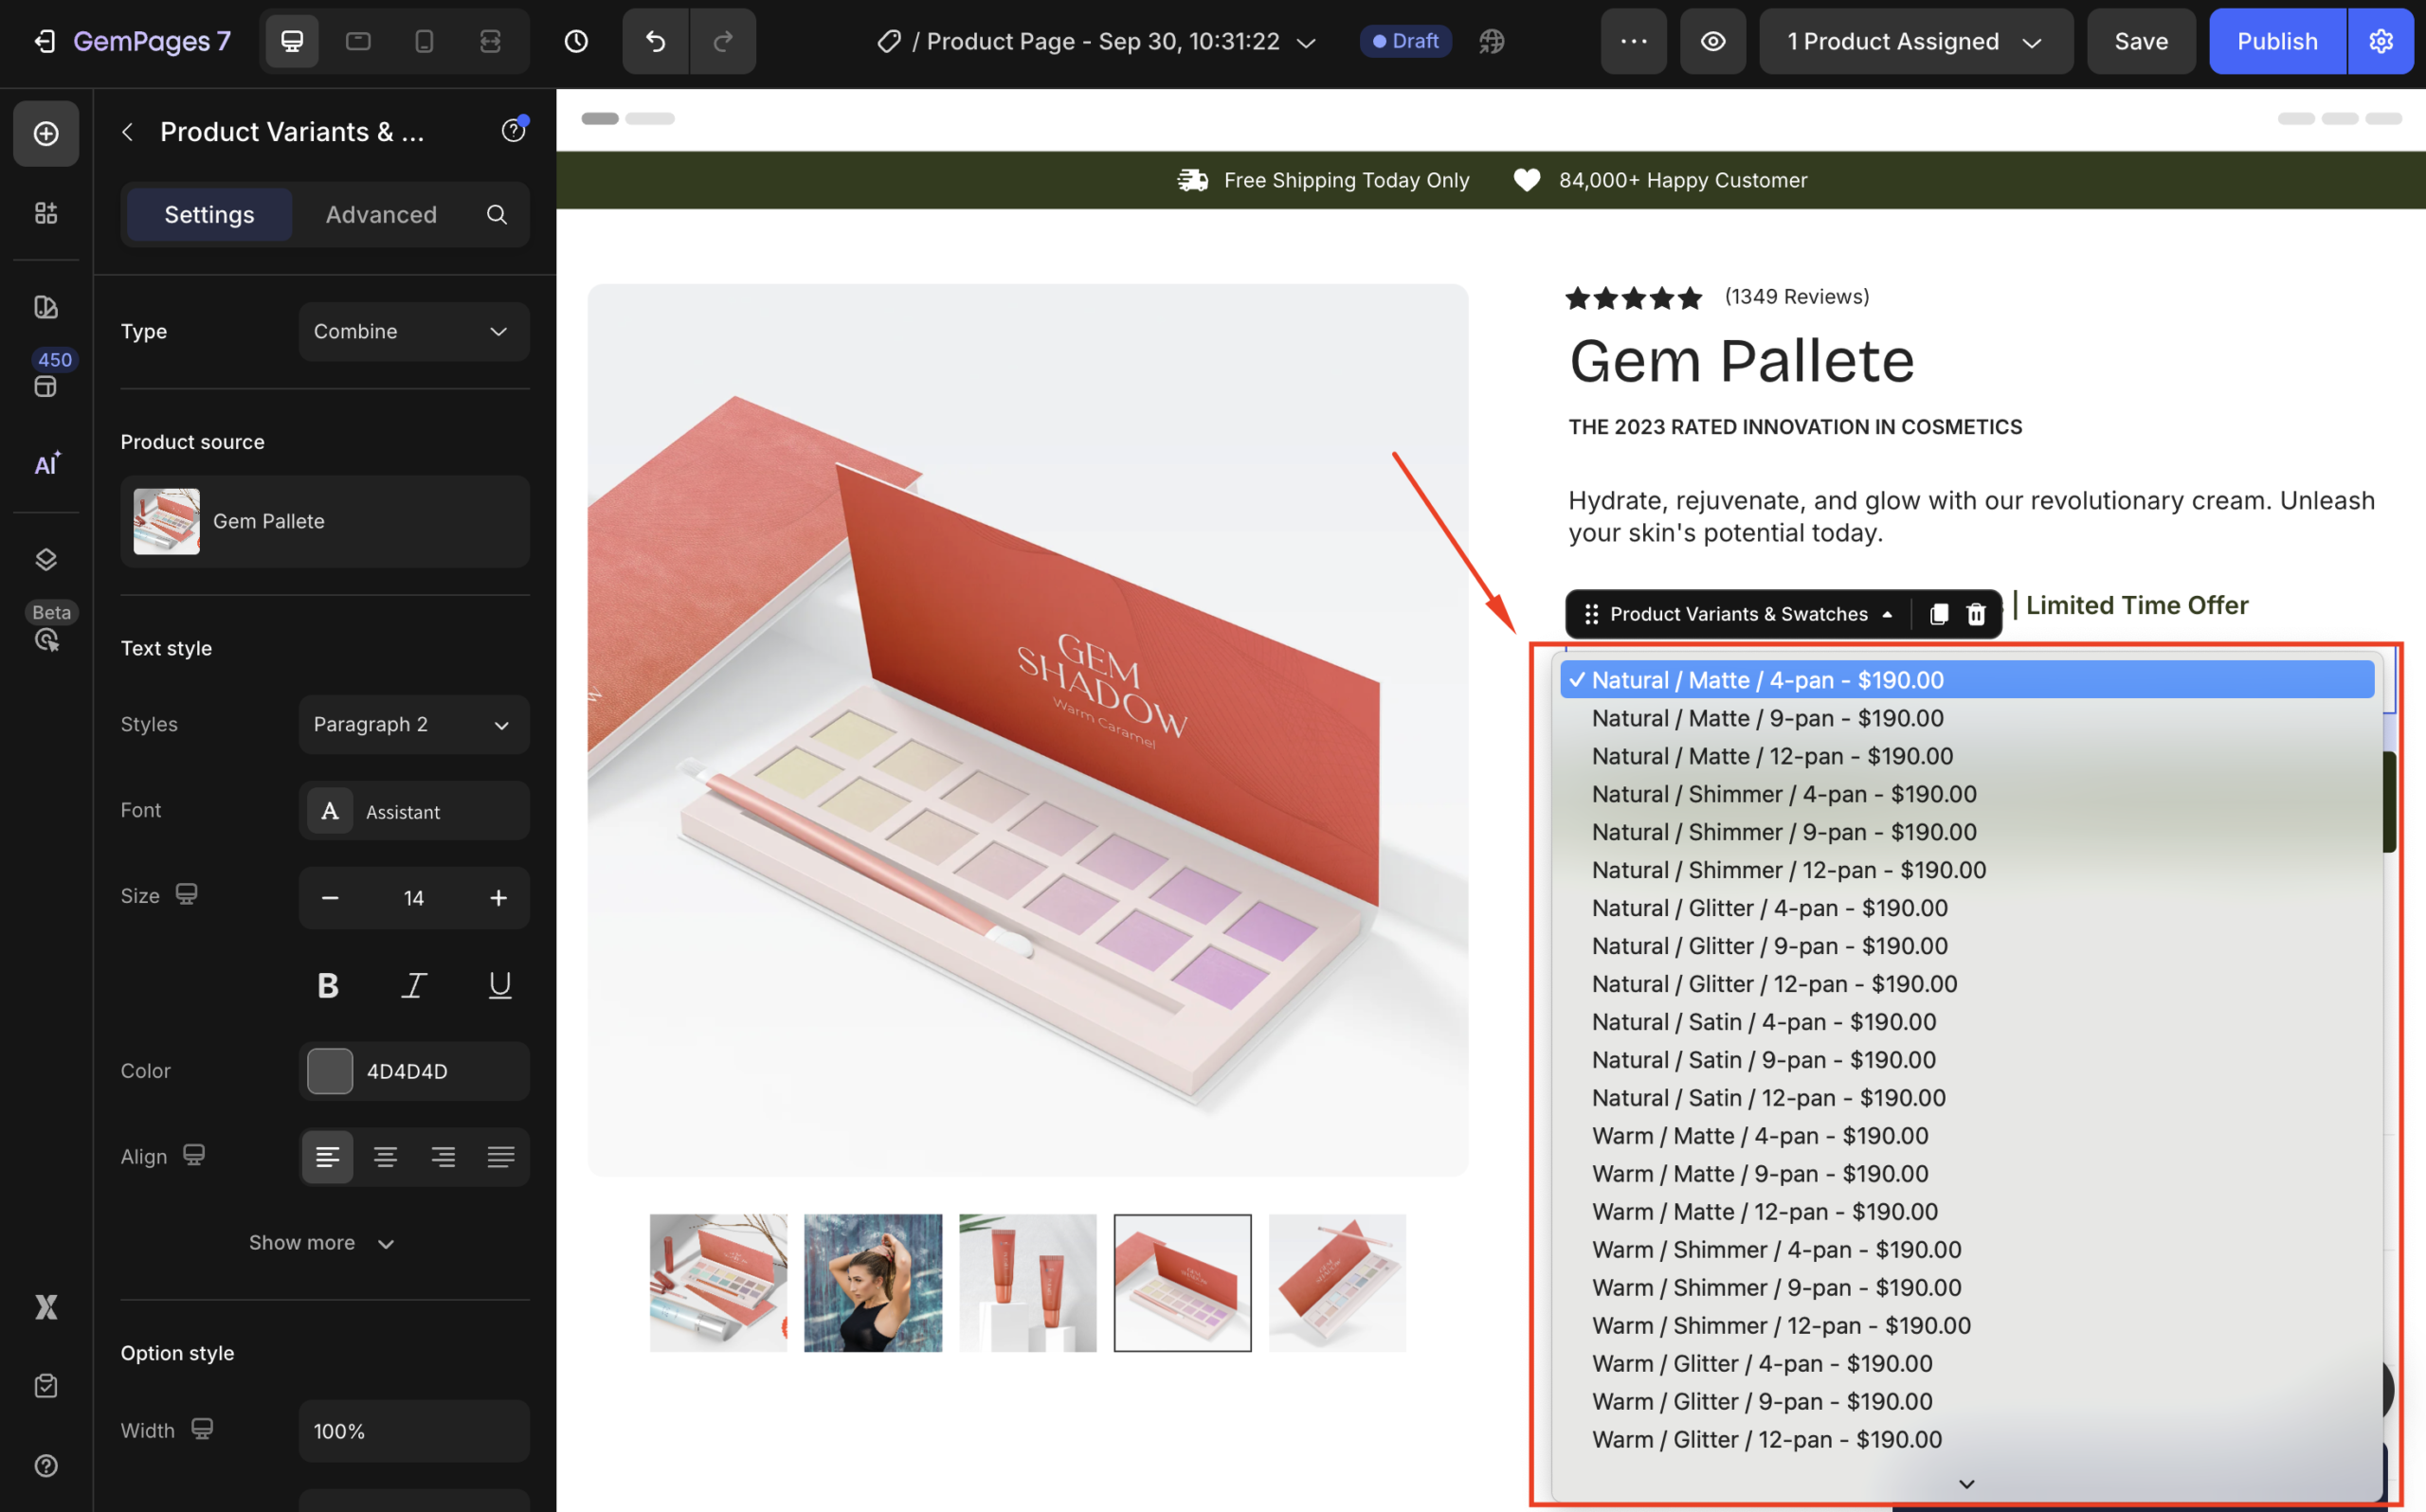Open the layers sidebar icon

tap(46, 559)
